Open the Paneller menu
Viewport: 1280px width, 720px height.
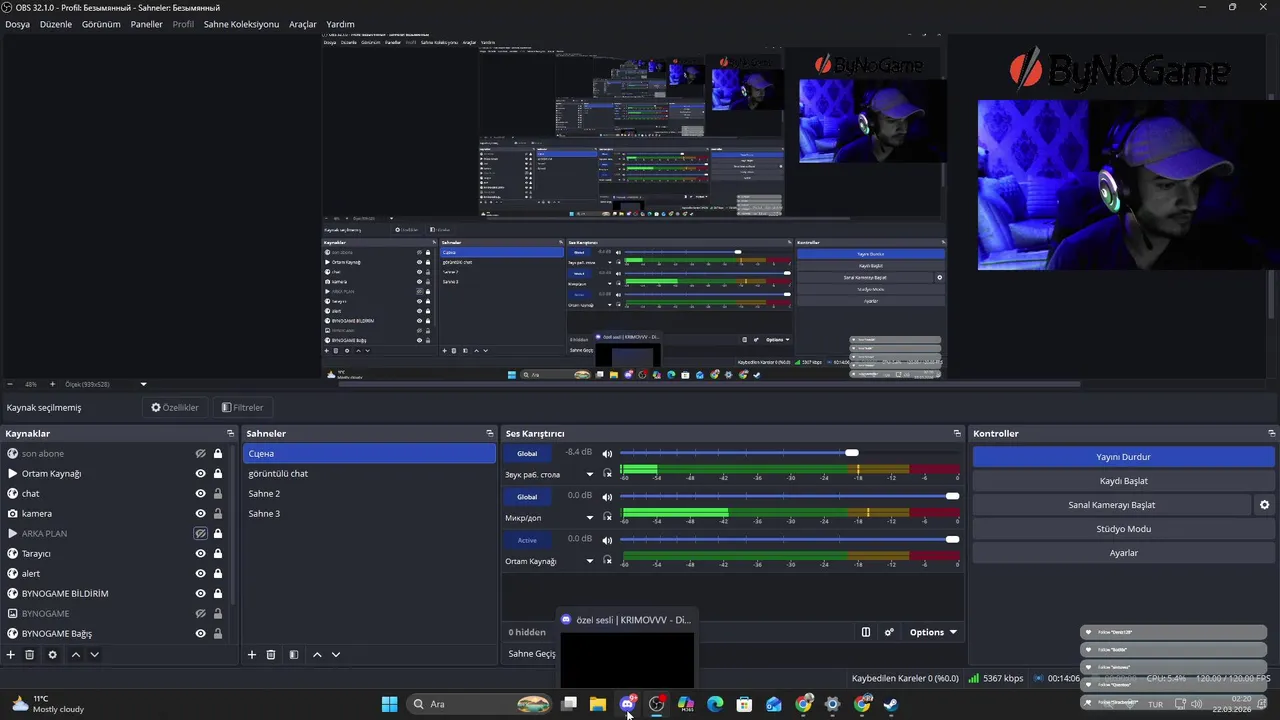[x=147, y=24]
